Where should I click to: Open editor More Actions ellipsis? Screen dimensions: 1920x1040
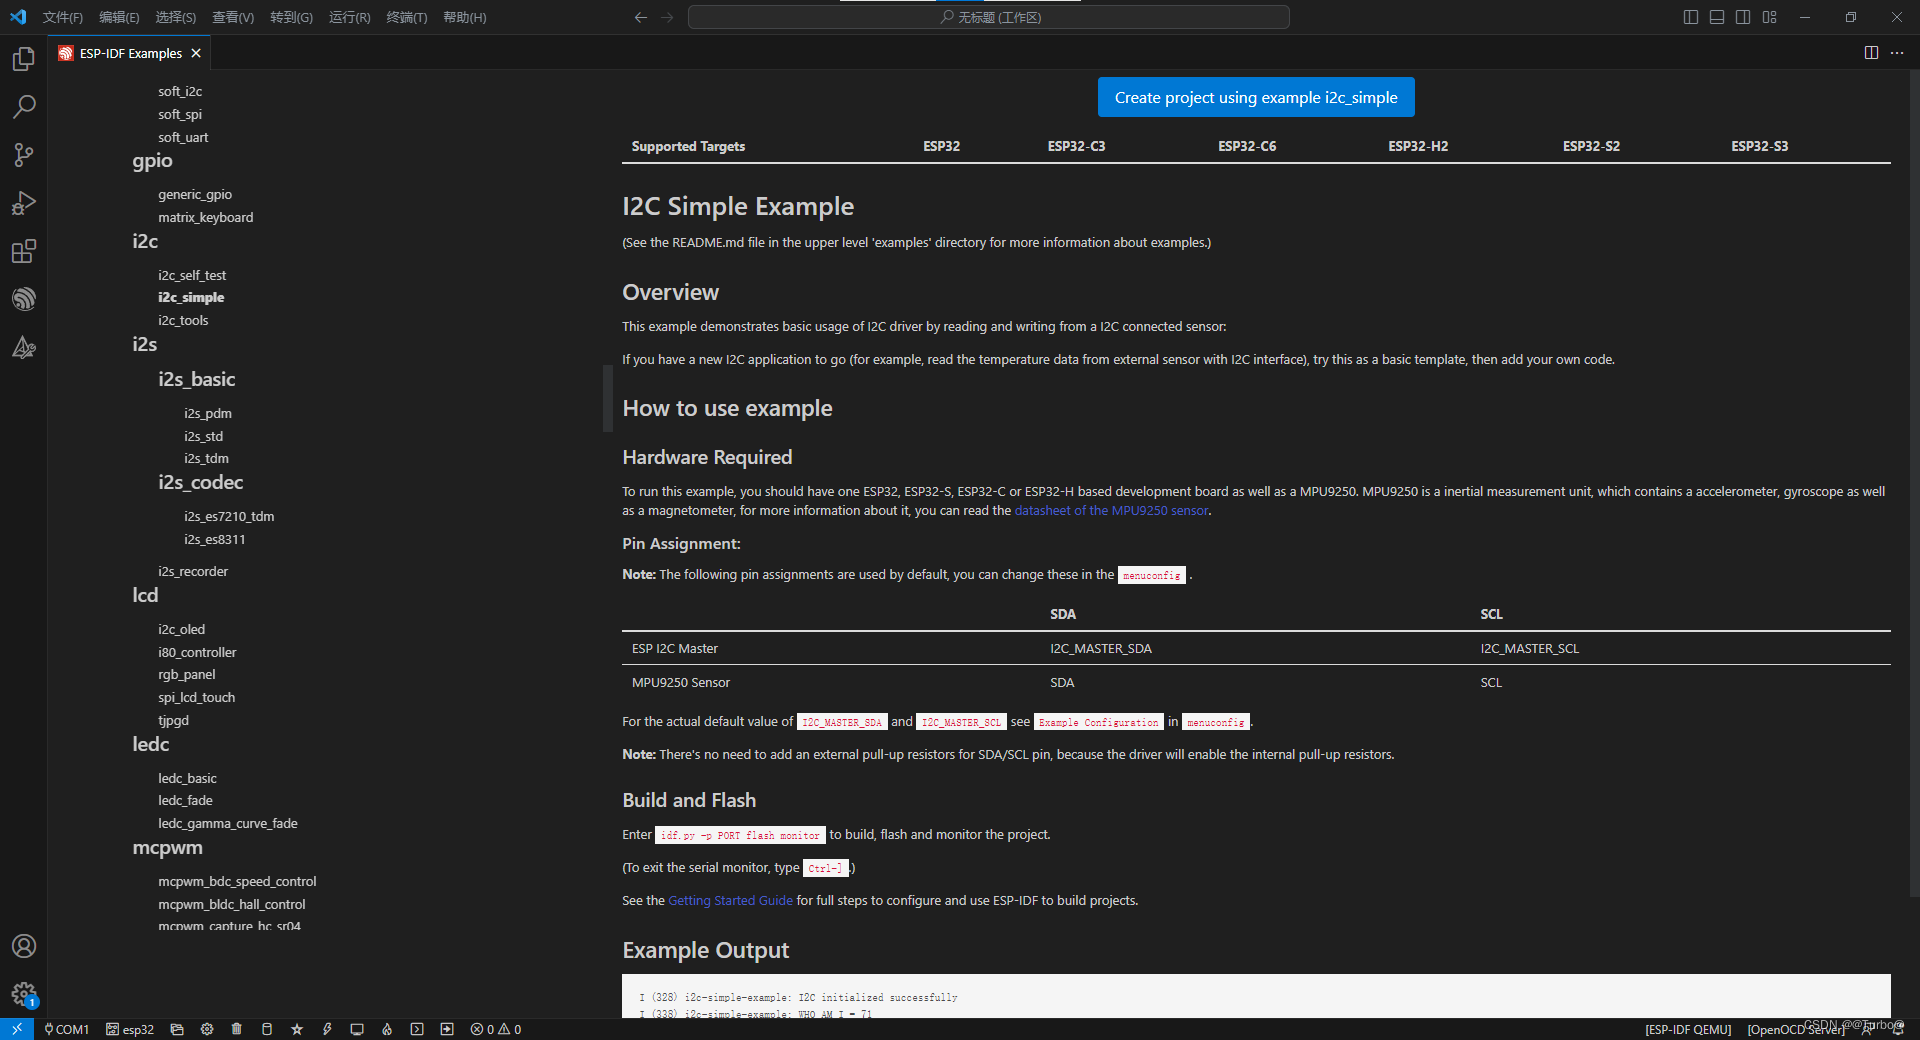(1897, 53)
